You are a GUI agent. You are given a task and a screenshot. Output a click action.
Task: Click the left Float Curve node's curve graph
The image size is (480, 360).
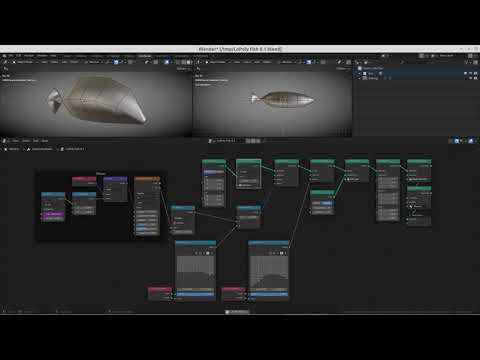(196, 271)
